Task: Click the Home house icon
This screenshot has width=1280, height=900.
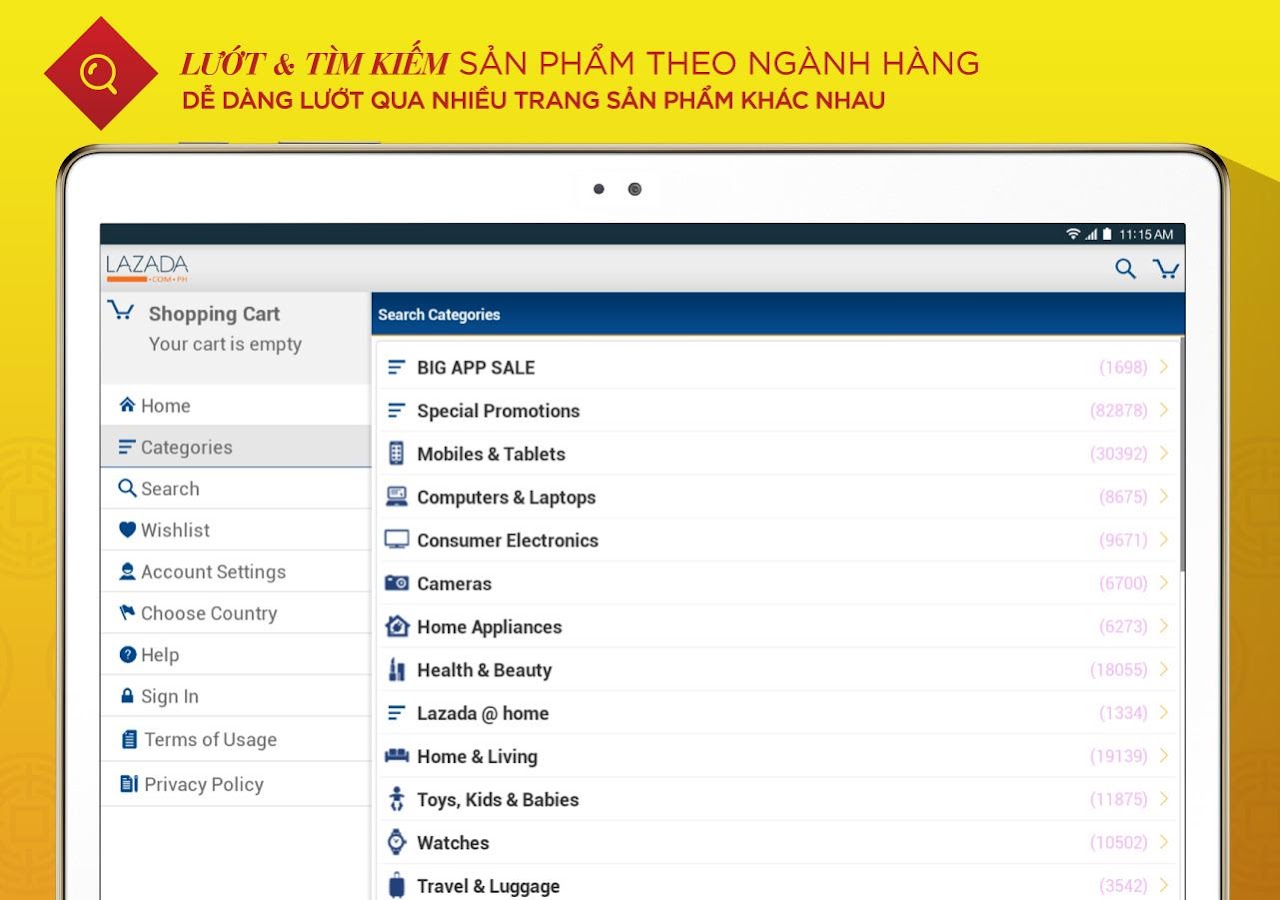Action: (127, 405)
